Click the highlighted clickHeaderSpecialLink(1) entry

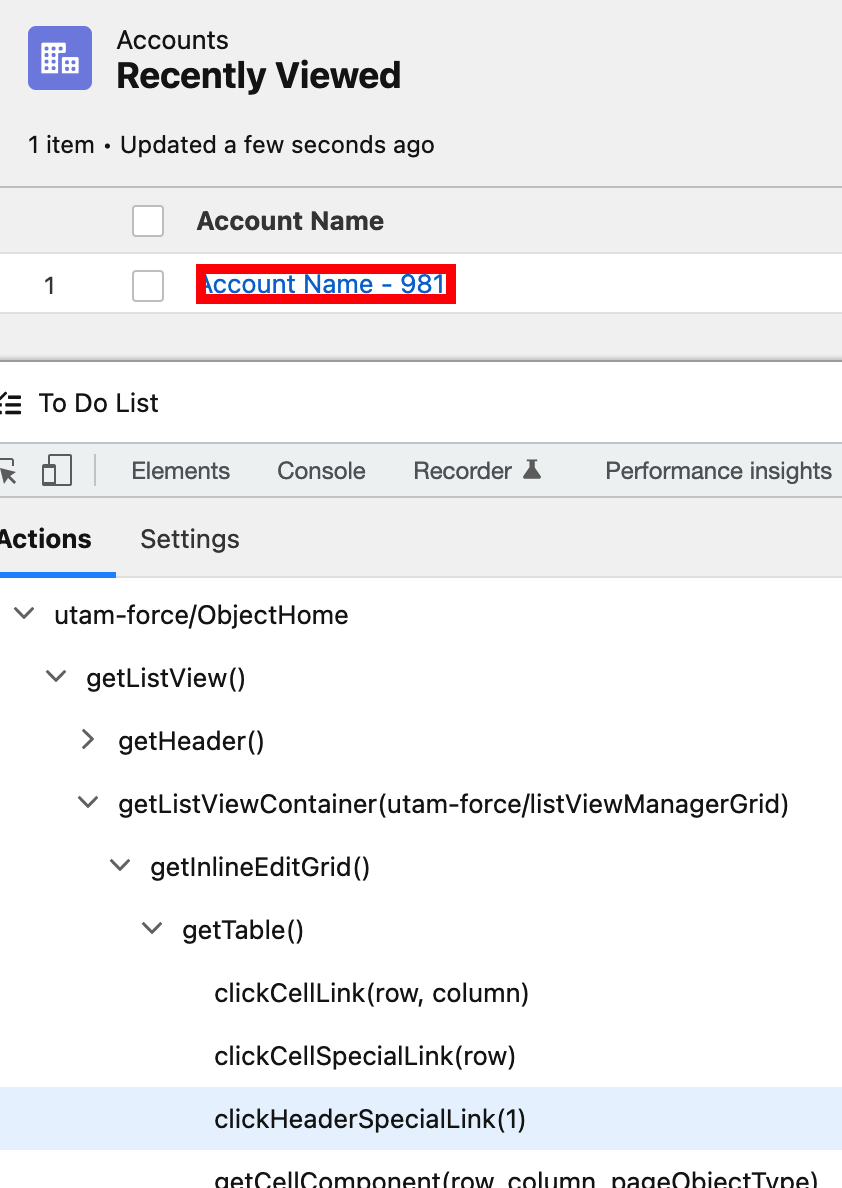pos(370,1119)
